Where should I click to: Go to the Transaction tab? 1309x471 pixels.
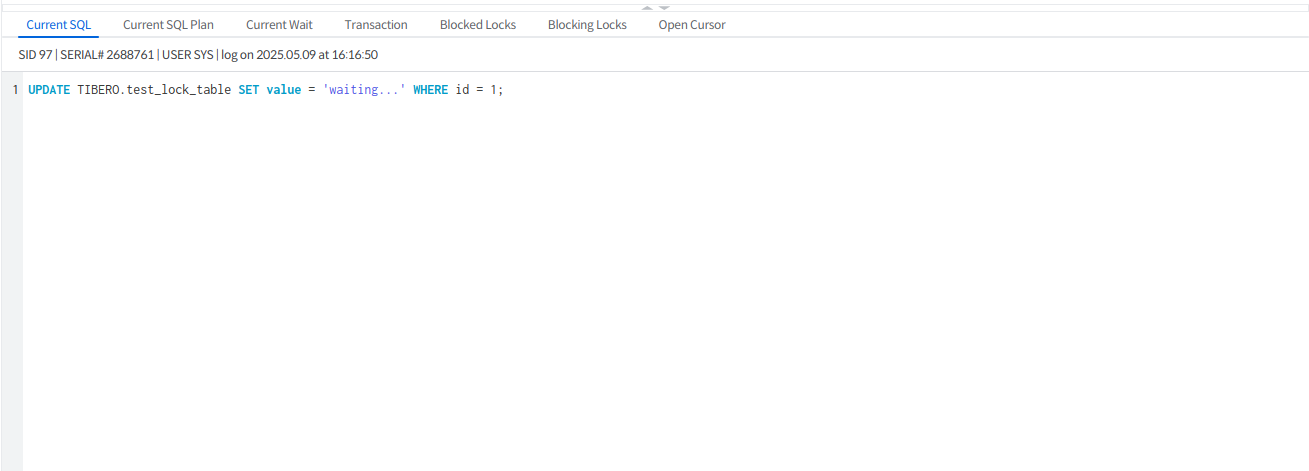pos(376,25)
